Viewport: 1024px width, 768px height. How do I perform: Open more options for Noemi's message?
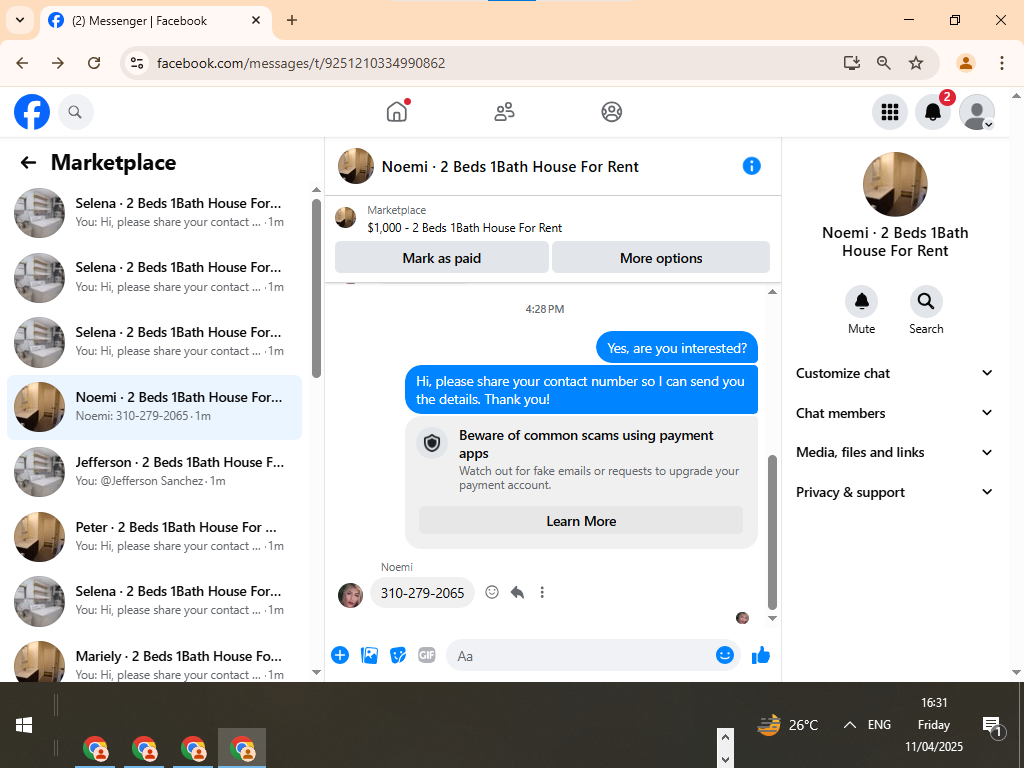tap(541, 592)
